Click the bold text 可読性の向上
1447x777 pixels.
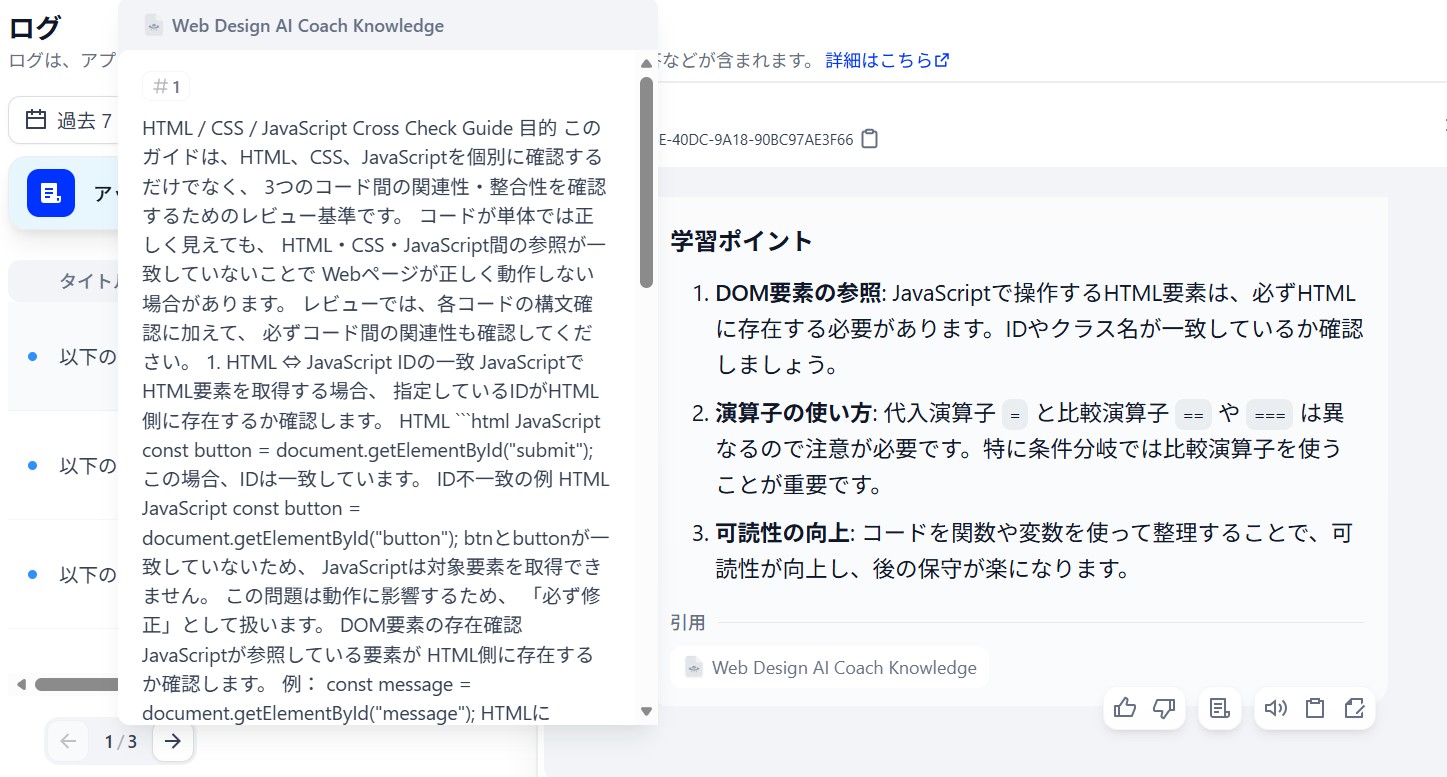[782, 533]
